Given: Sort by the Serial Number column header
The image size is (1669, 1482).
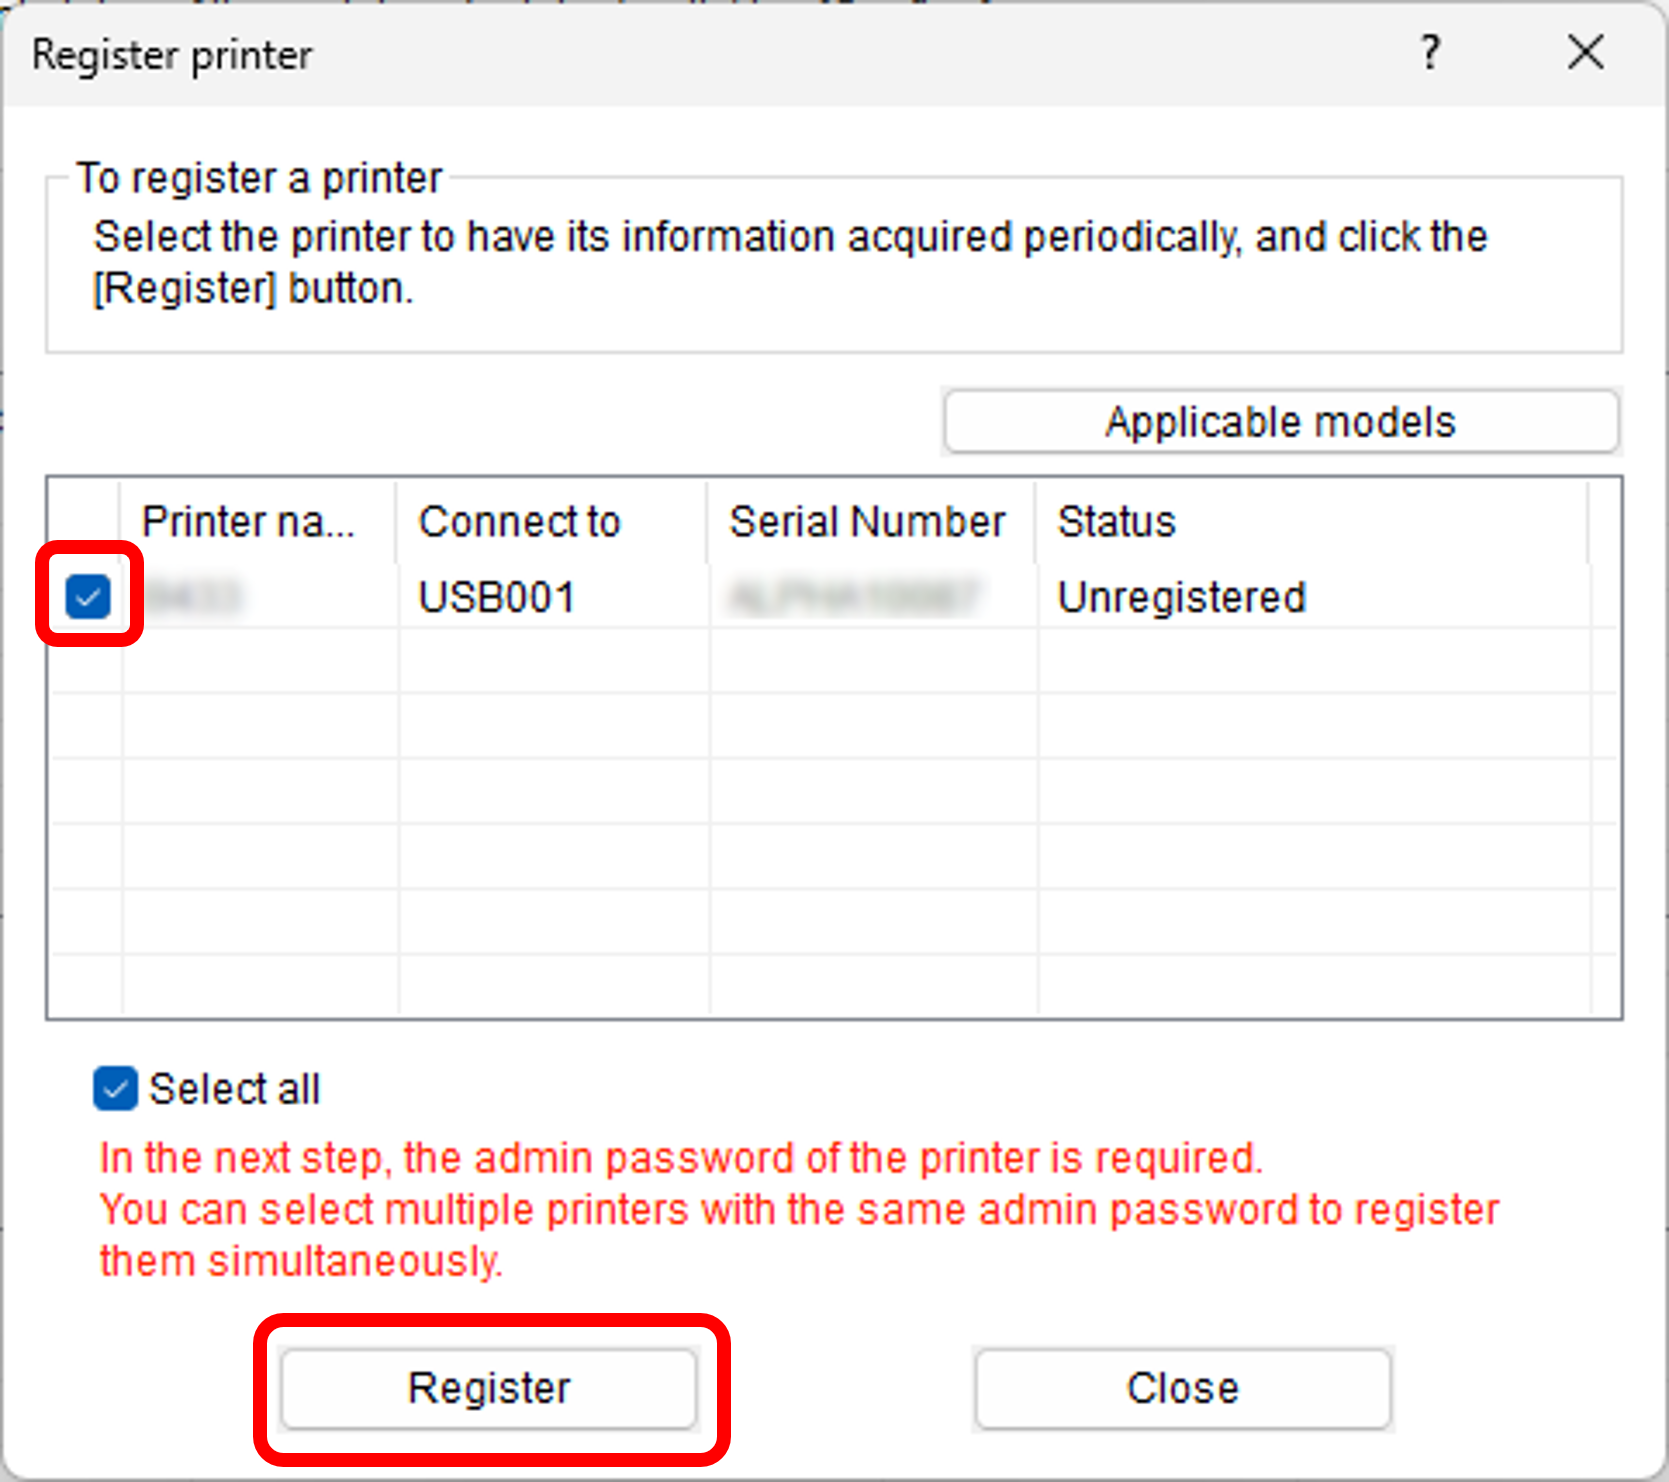Looking at the screenshot, I should coord(867,522).
